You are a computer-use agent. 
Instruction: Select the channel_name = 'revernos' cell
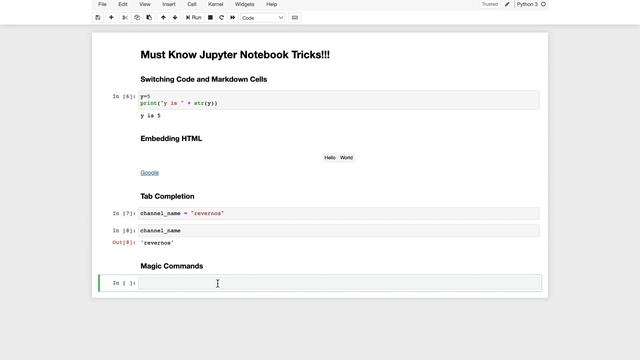click(x=339, y=213)
